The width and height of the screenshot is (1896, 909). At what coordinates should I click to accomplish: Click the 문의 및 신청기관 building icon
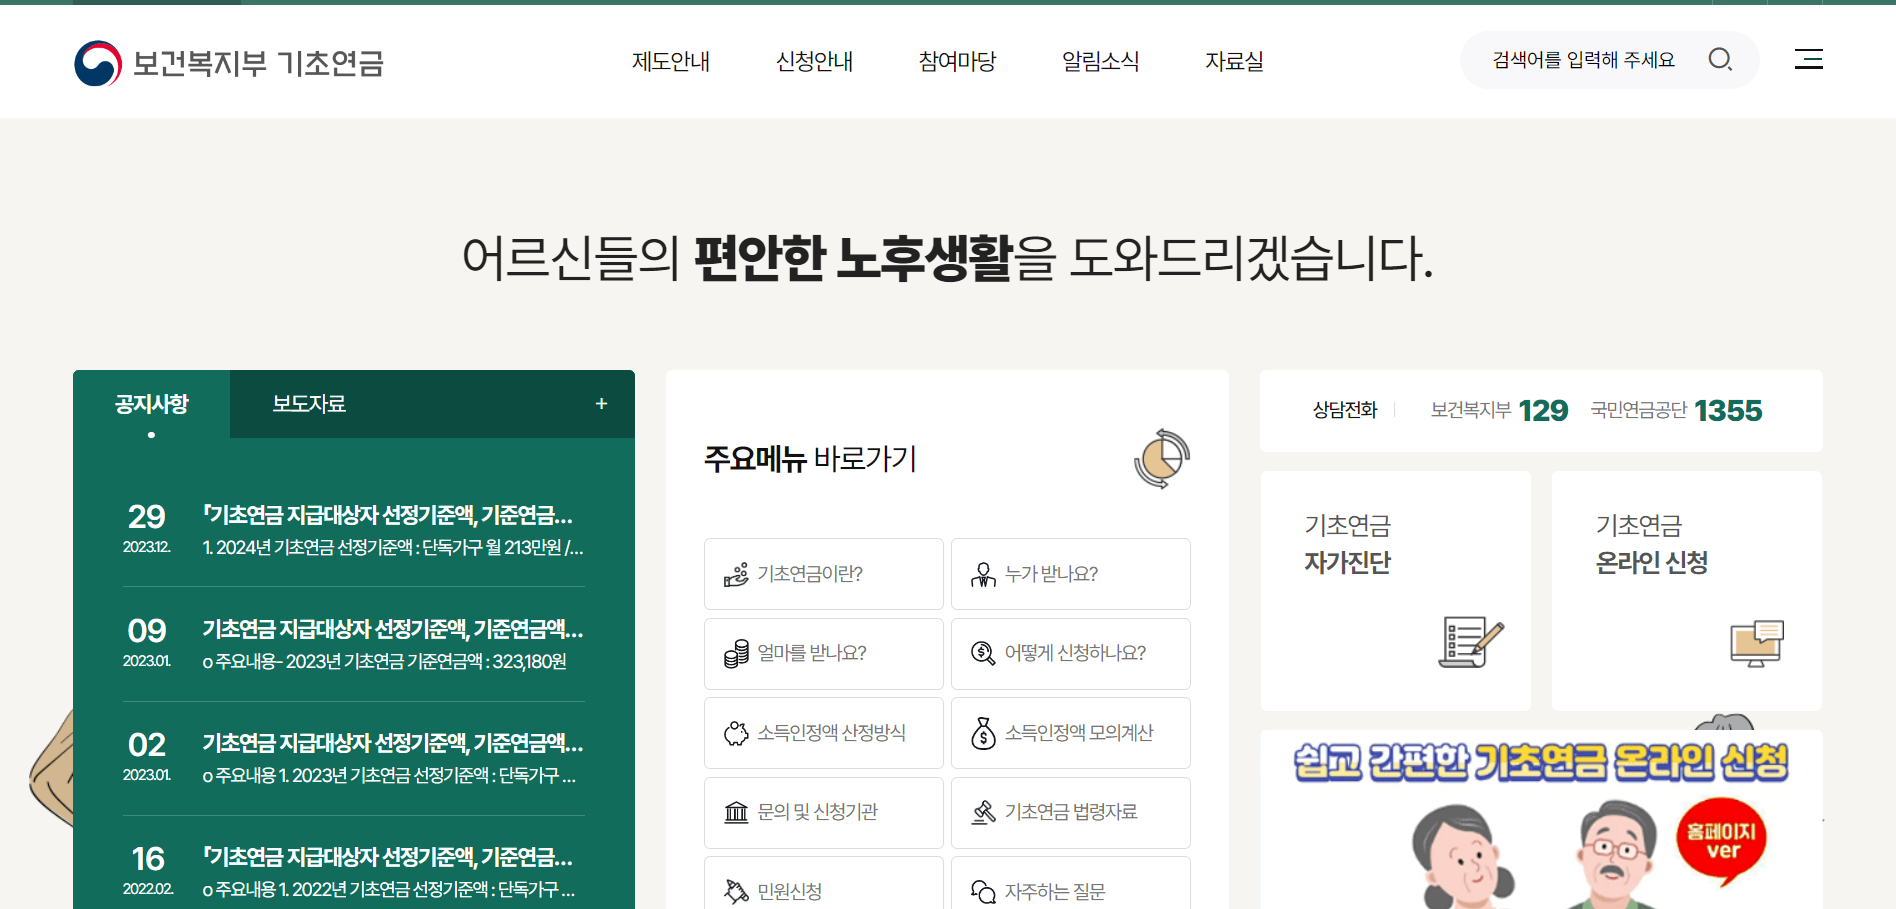coord(737,812)
